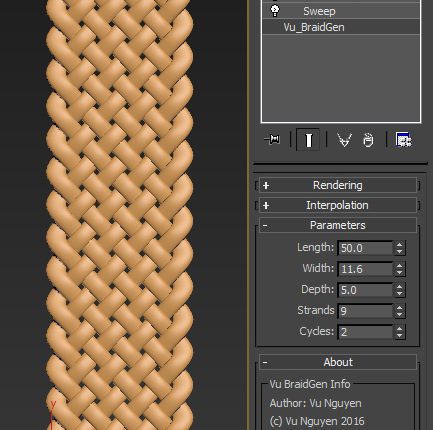Click the '(c) Vu Nguyen 2016' text
Screen dimensions: 433x430
[x=317, y=421]
